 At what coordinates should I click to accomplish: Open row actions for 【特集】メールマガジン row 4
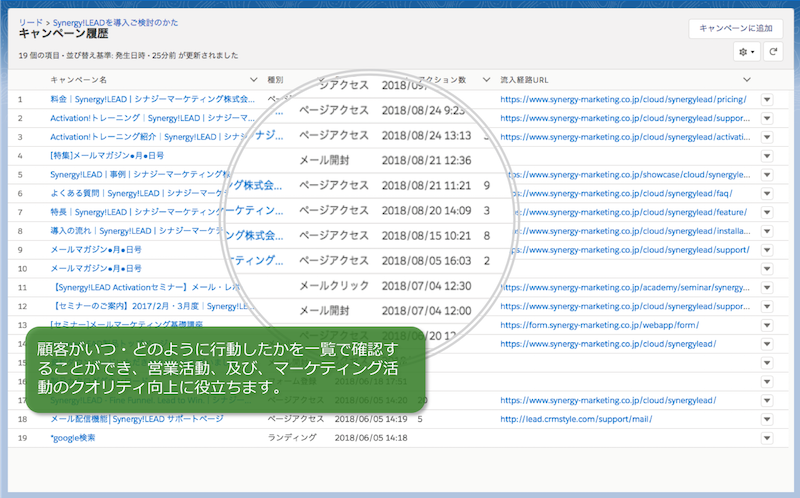pyautogui.click(x=767, y=156)
